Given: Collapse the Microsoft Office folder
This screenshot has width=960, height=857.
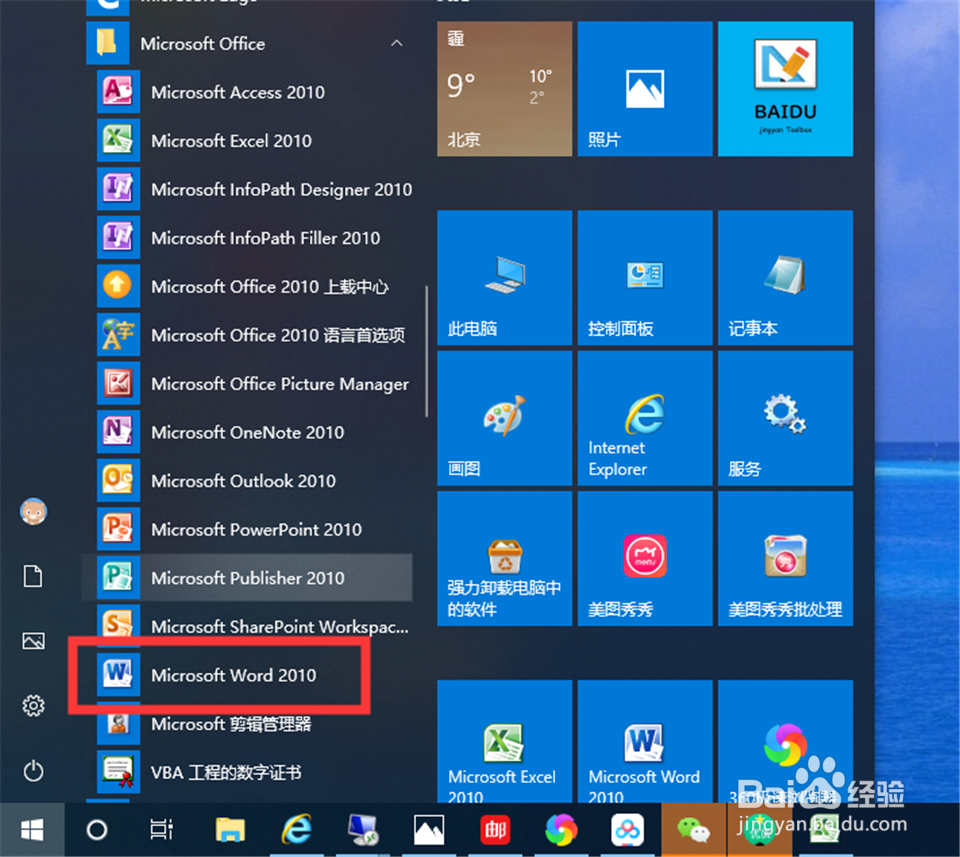Looking at the screenshot, I should tap(397, 43).
